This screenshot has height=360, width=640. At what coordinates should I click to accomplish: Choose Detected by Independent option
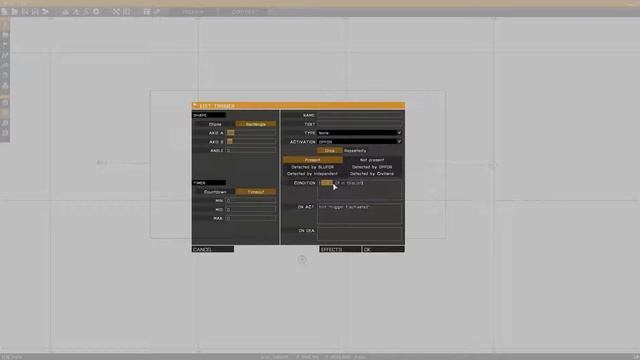click(313, 173)
